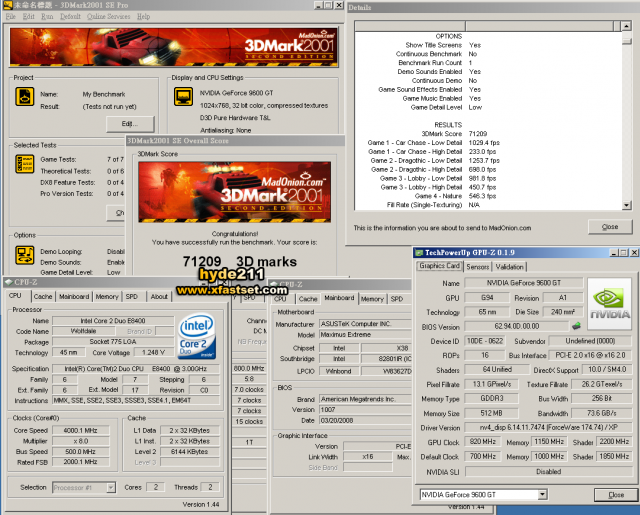Click the NVIDIA logo in GPU-Z
Image resolution: width=640 pixels, height=515 pixels.
point(609,304)
